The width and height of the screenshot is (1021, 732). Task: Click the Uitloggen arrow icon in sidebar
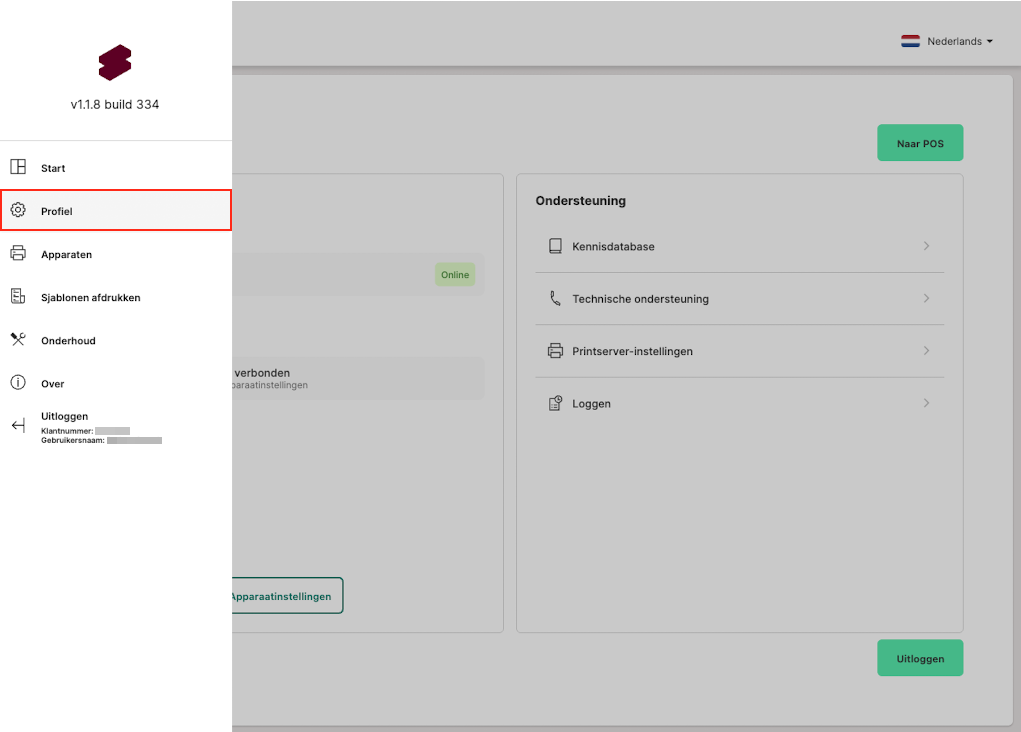(18, 426)
